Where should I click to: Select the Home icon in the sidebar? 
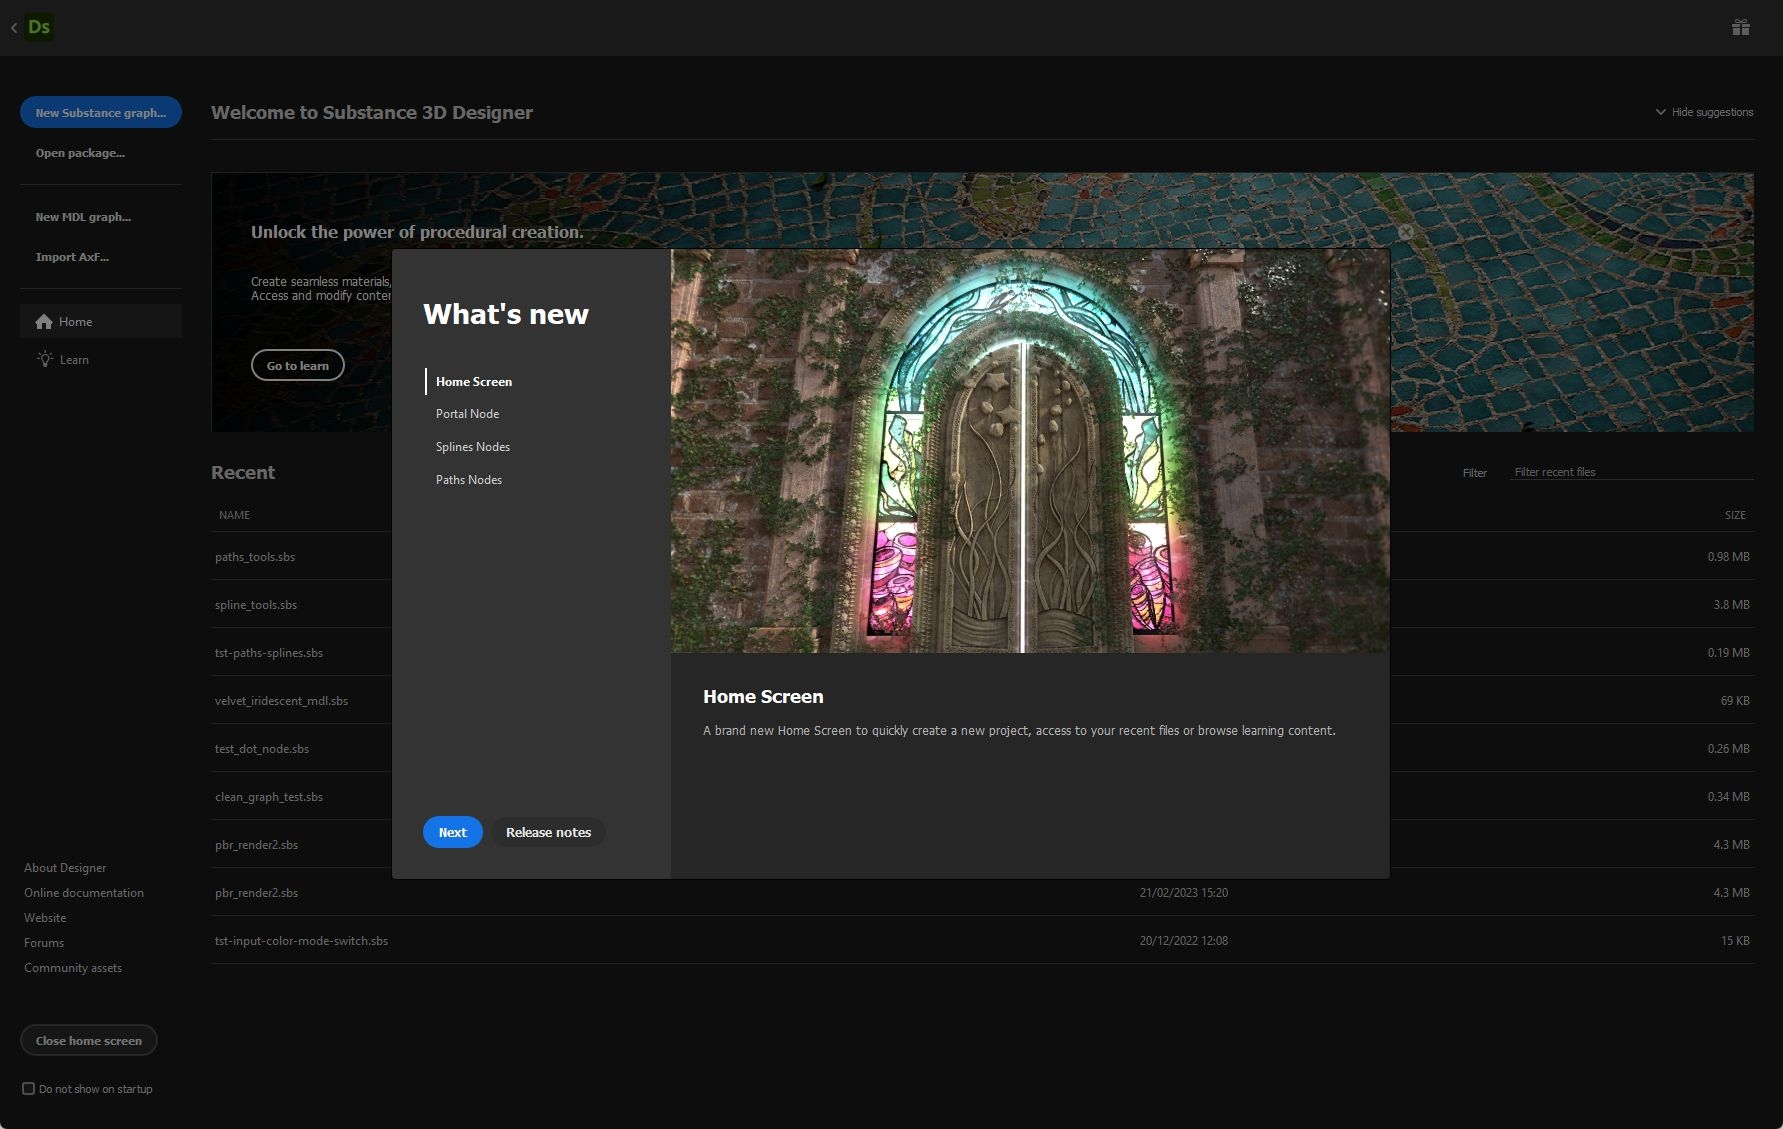click(44, 321)
